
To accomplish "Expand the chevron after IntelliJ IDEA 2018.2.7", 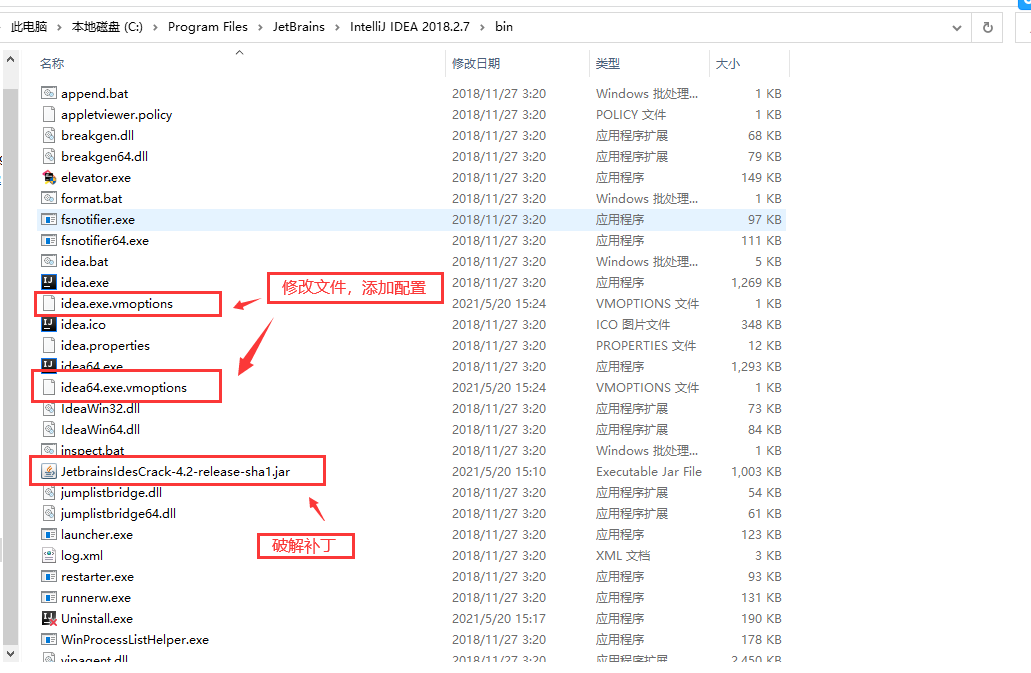I will point(482,27).
